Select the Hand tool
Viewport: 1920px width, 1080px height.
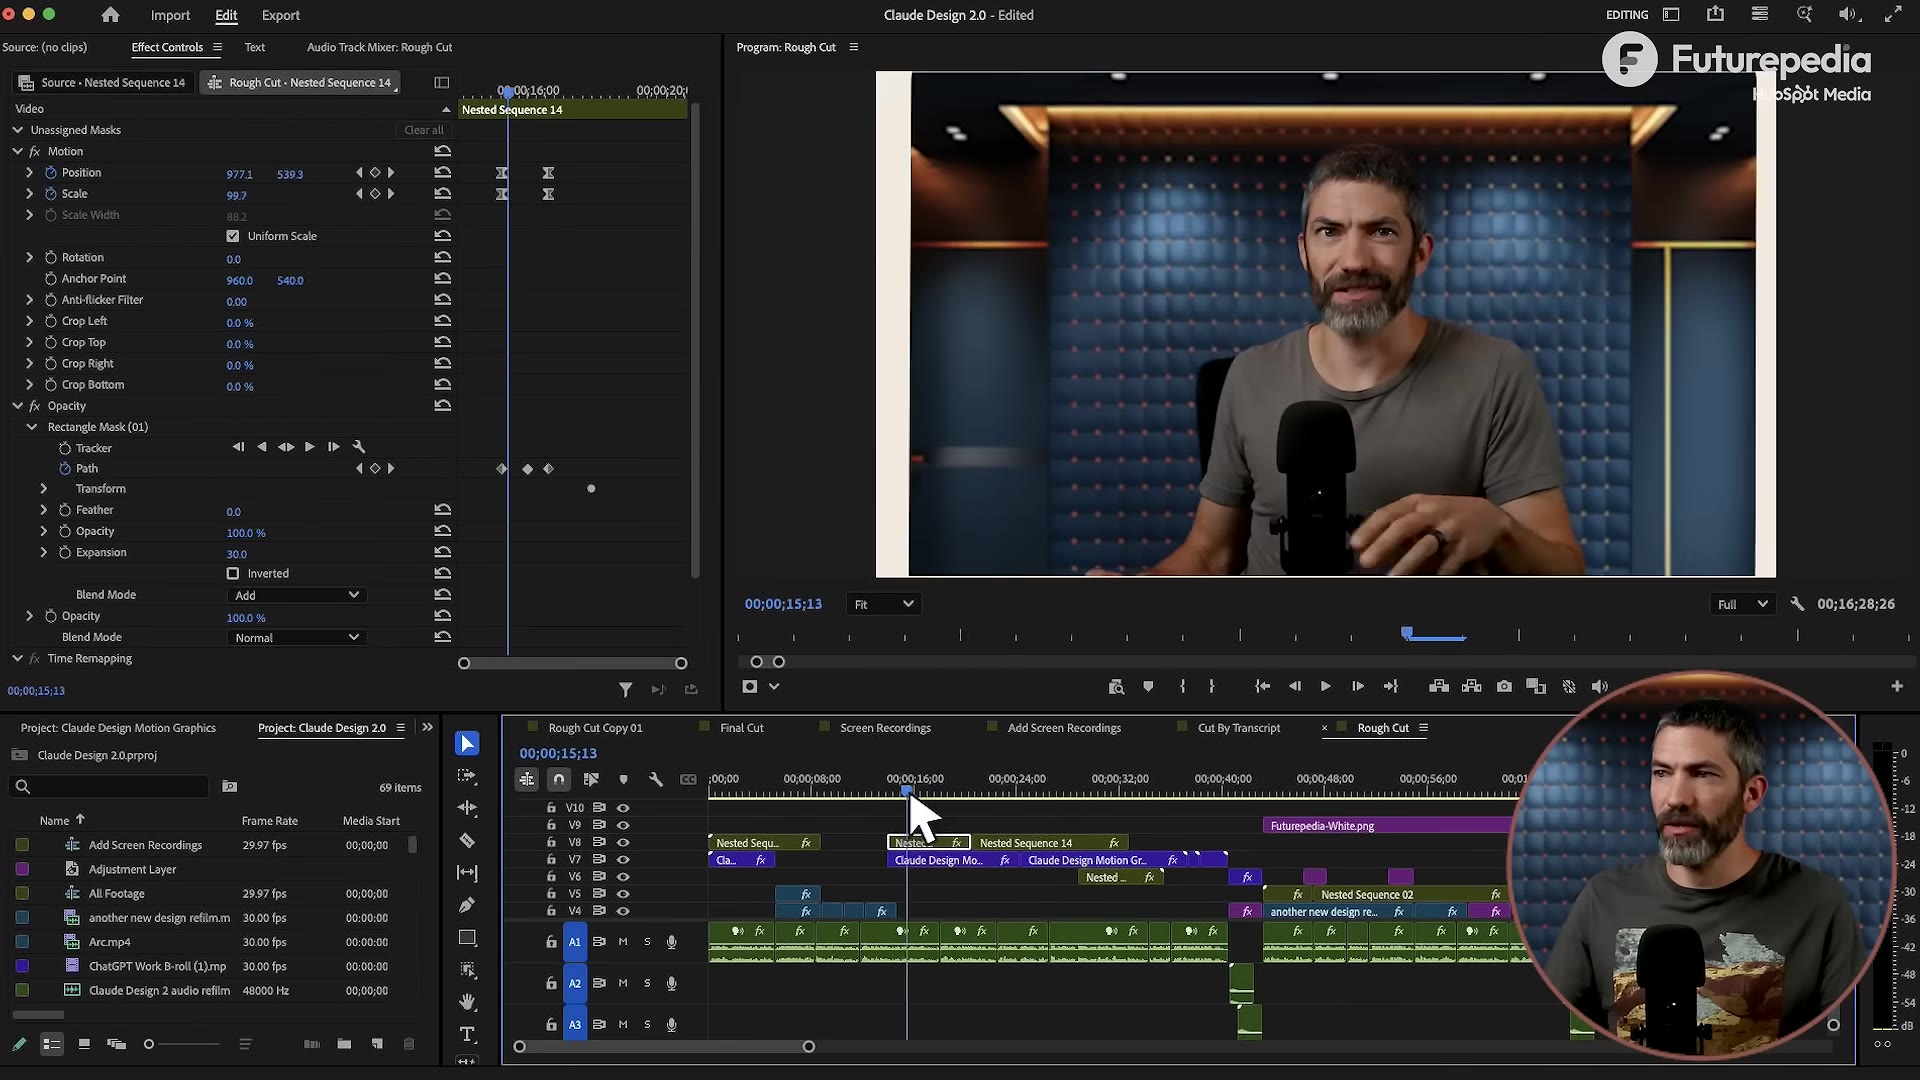(467, 1002)
